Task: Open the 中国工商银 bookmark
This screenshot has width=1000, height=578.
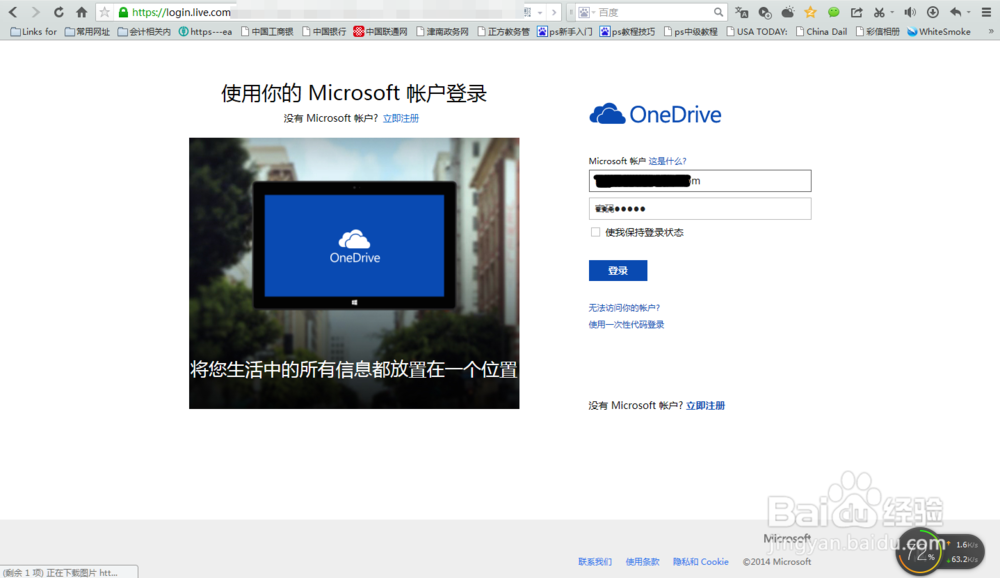Action: [267, 31]
